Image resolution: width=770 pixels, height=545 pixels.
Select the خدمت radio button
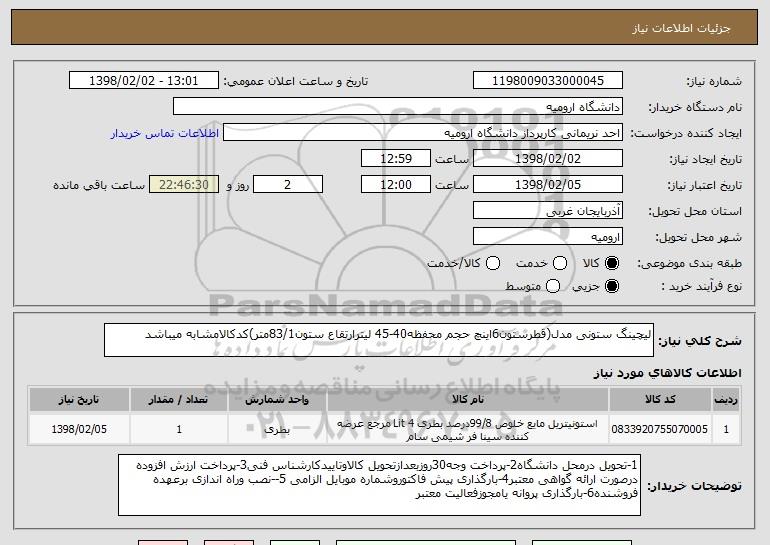pos(560,263)
